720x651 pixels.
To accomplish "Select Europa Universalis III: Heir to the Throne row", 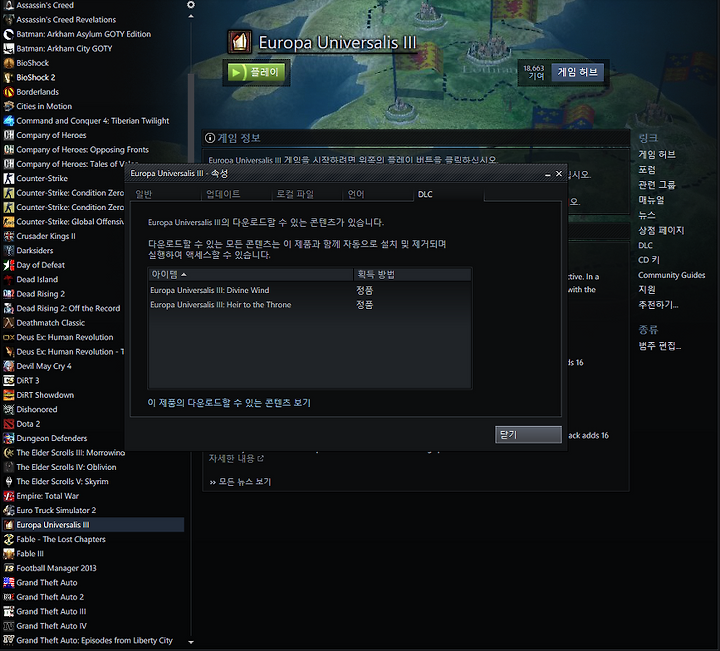I will [309, 305].
